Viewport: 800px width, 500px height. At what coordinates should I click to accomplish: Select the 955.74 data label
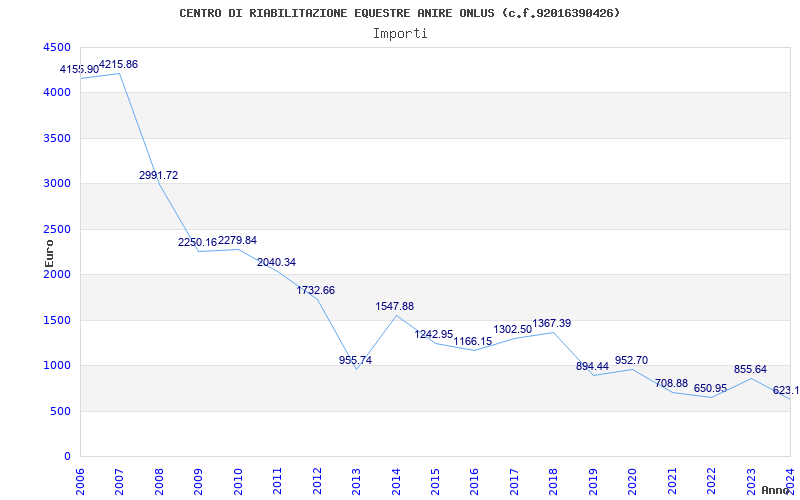coord(356,360)
